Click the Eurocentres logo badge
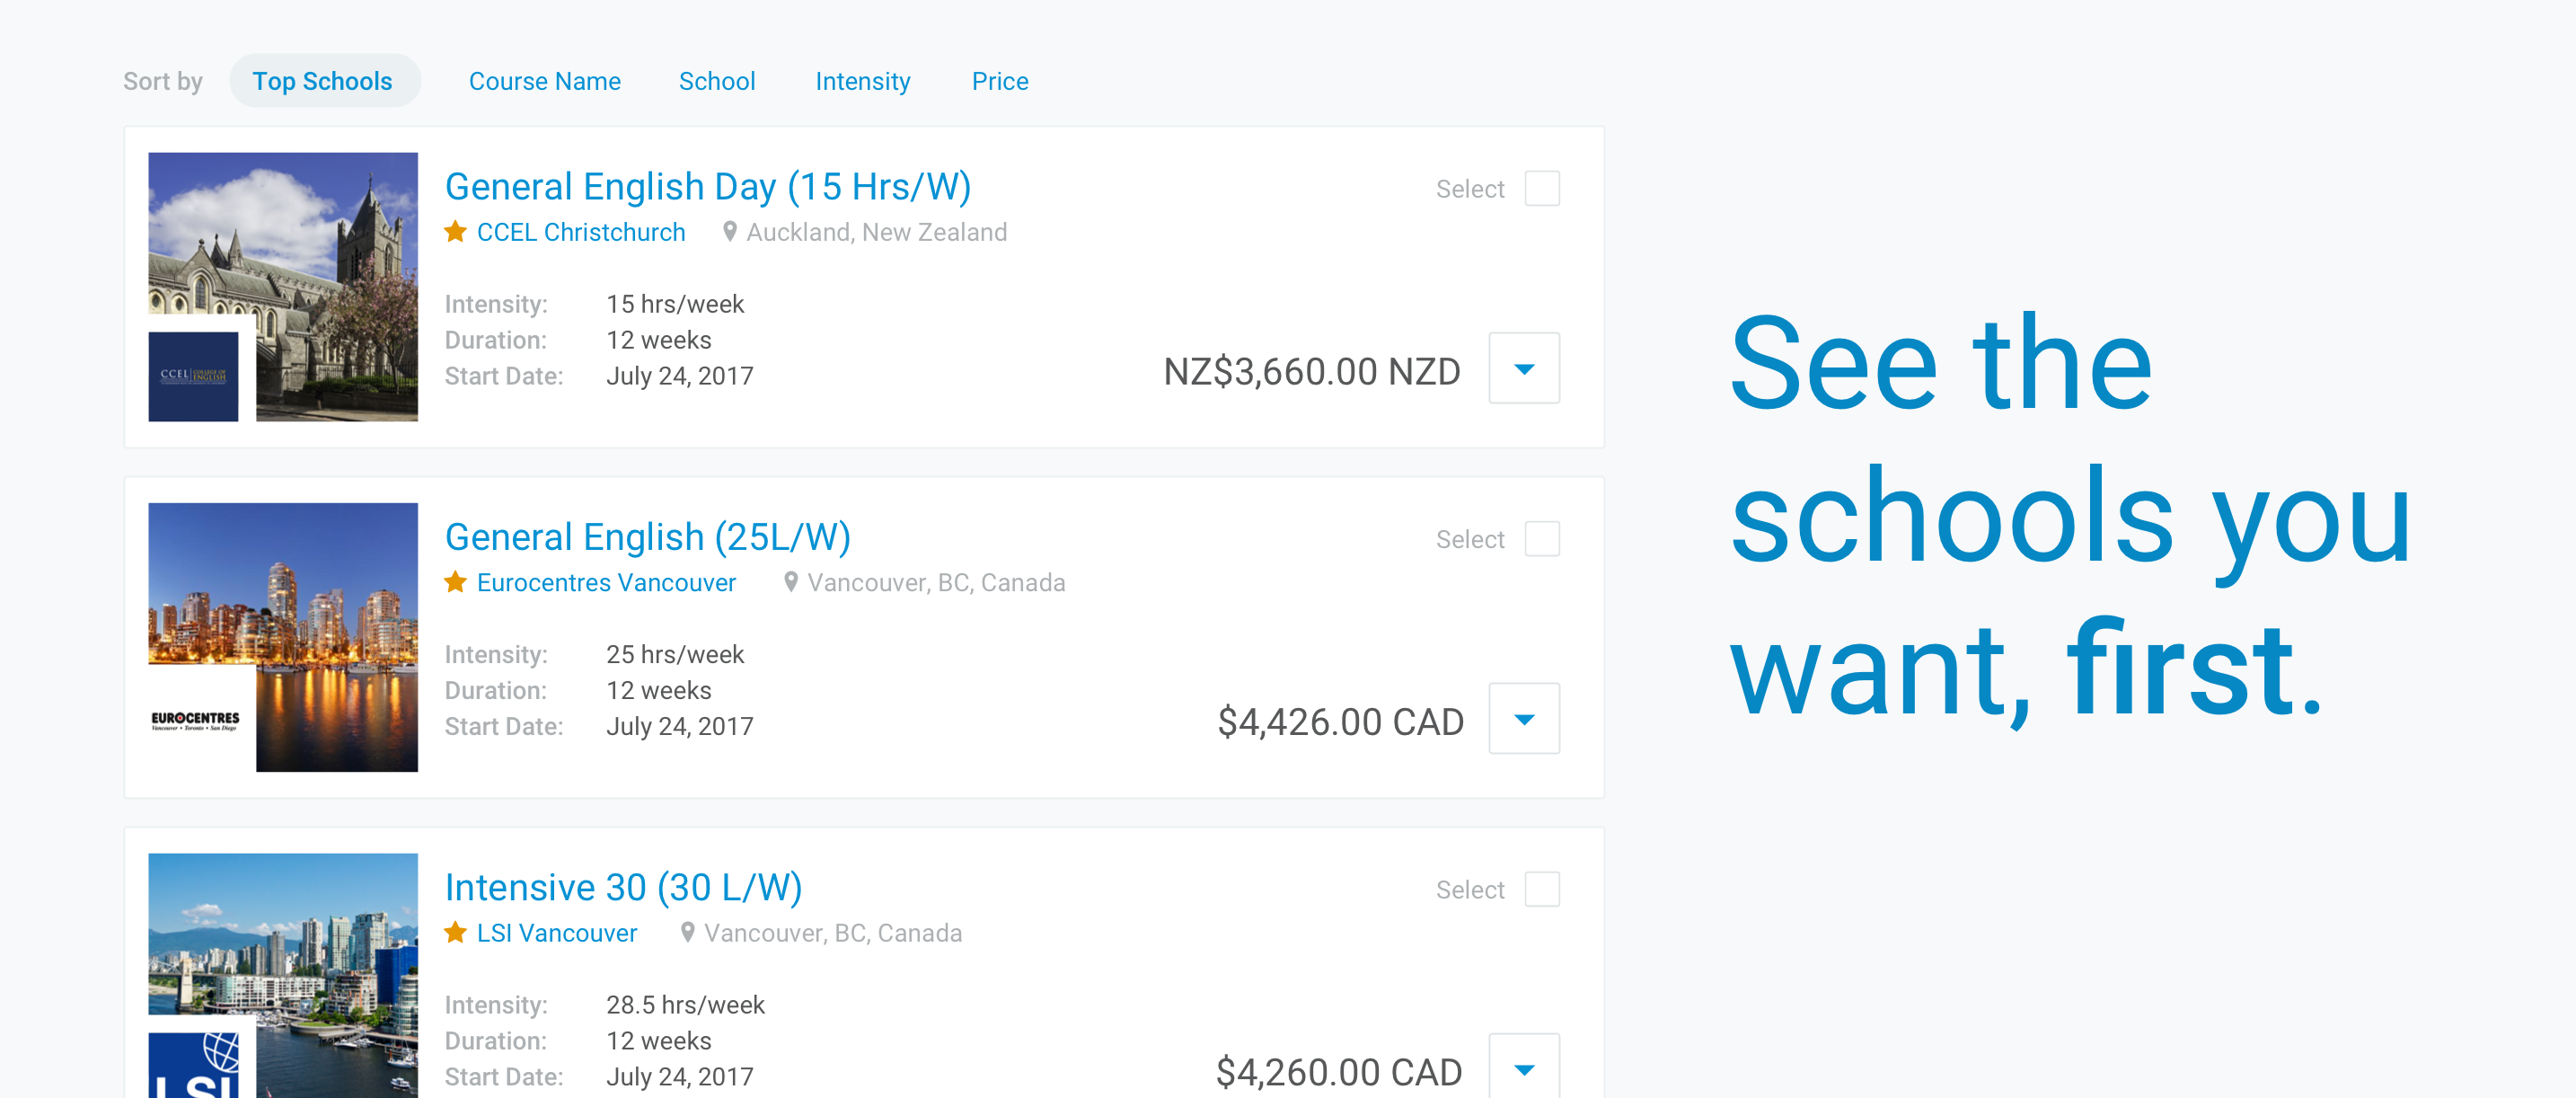The image size is (2576, 1098). 195,721
